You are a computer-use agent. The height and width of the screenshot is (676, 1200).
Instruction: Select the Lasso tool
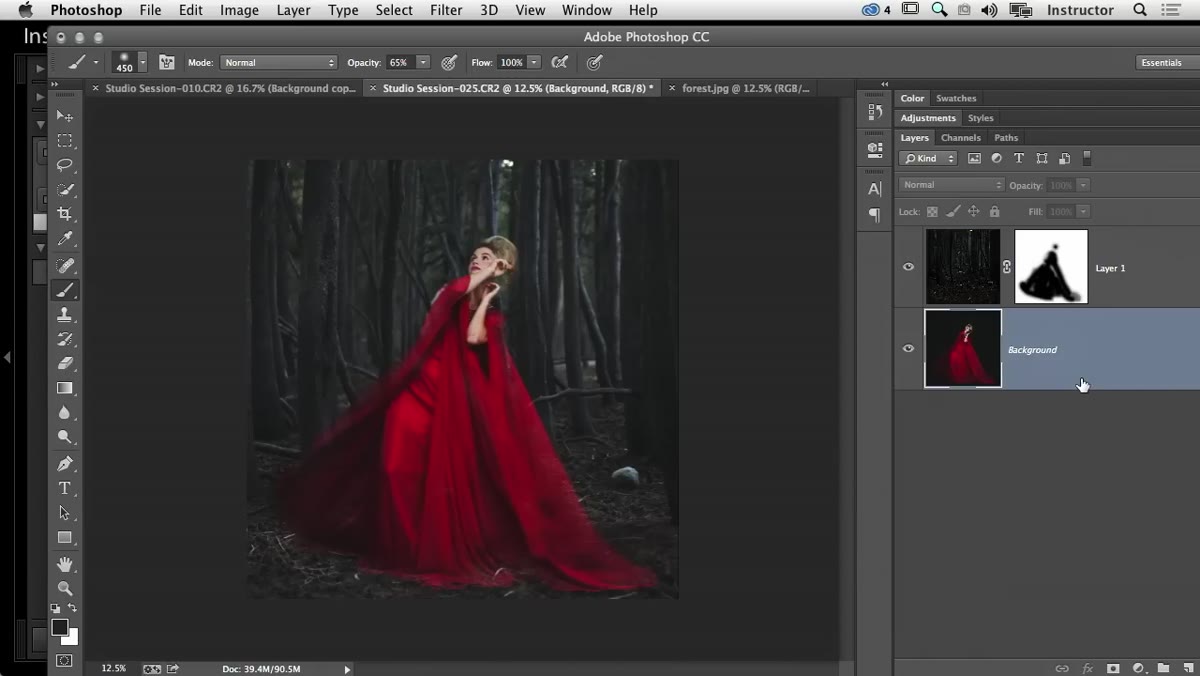click(x=65, y=165)
